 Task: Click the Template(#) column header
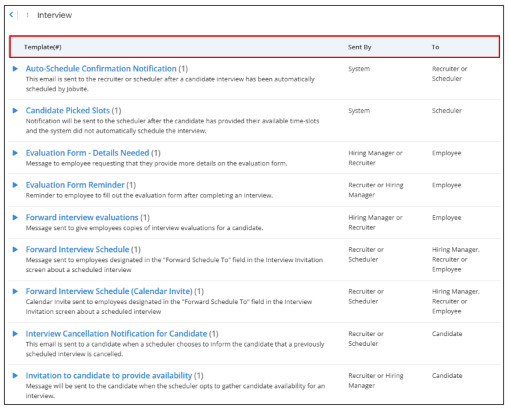pyautogui.click(x=43, y=47)
